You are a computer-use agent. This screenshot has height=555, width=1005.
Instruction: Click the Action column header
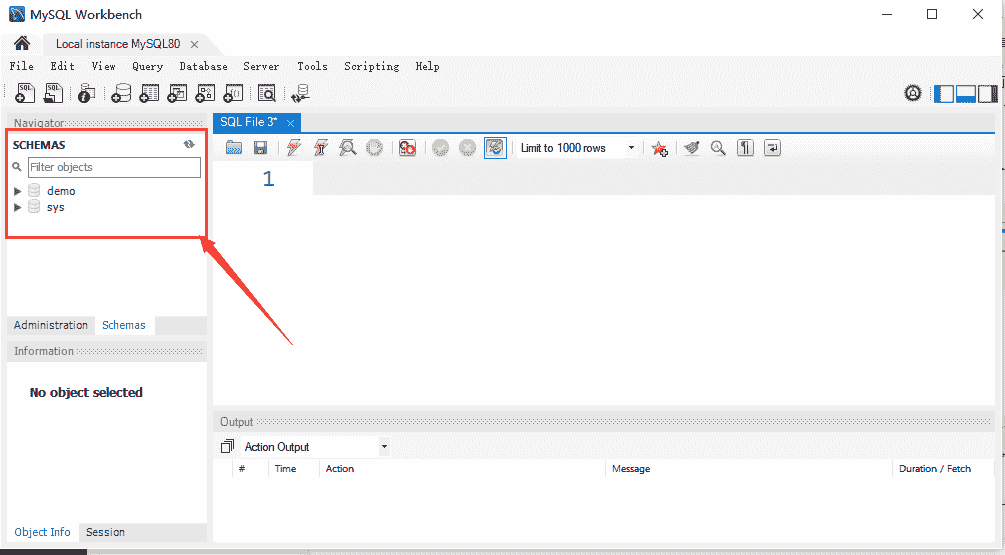pyautogui.click(x=340, y=468)
